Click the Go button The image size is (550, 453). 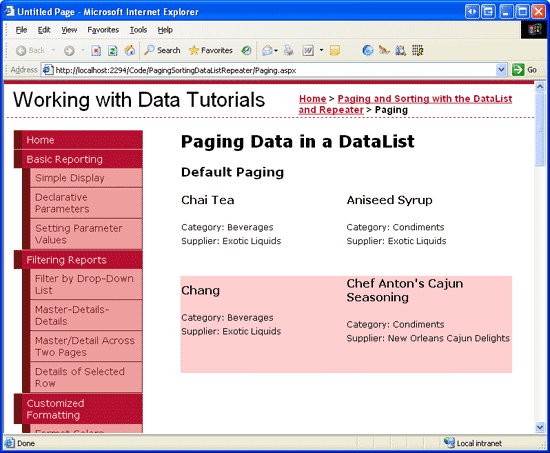tap(524, 70)
